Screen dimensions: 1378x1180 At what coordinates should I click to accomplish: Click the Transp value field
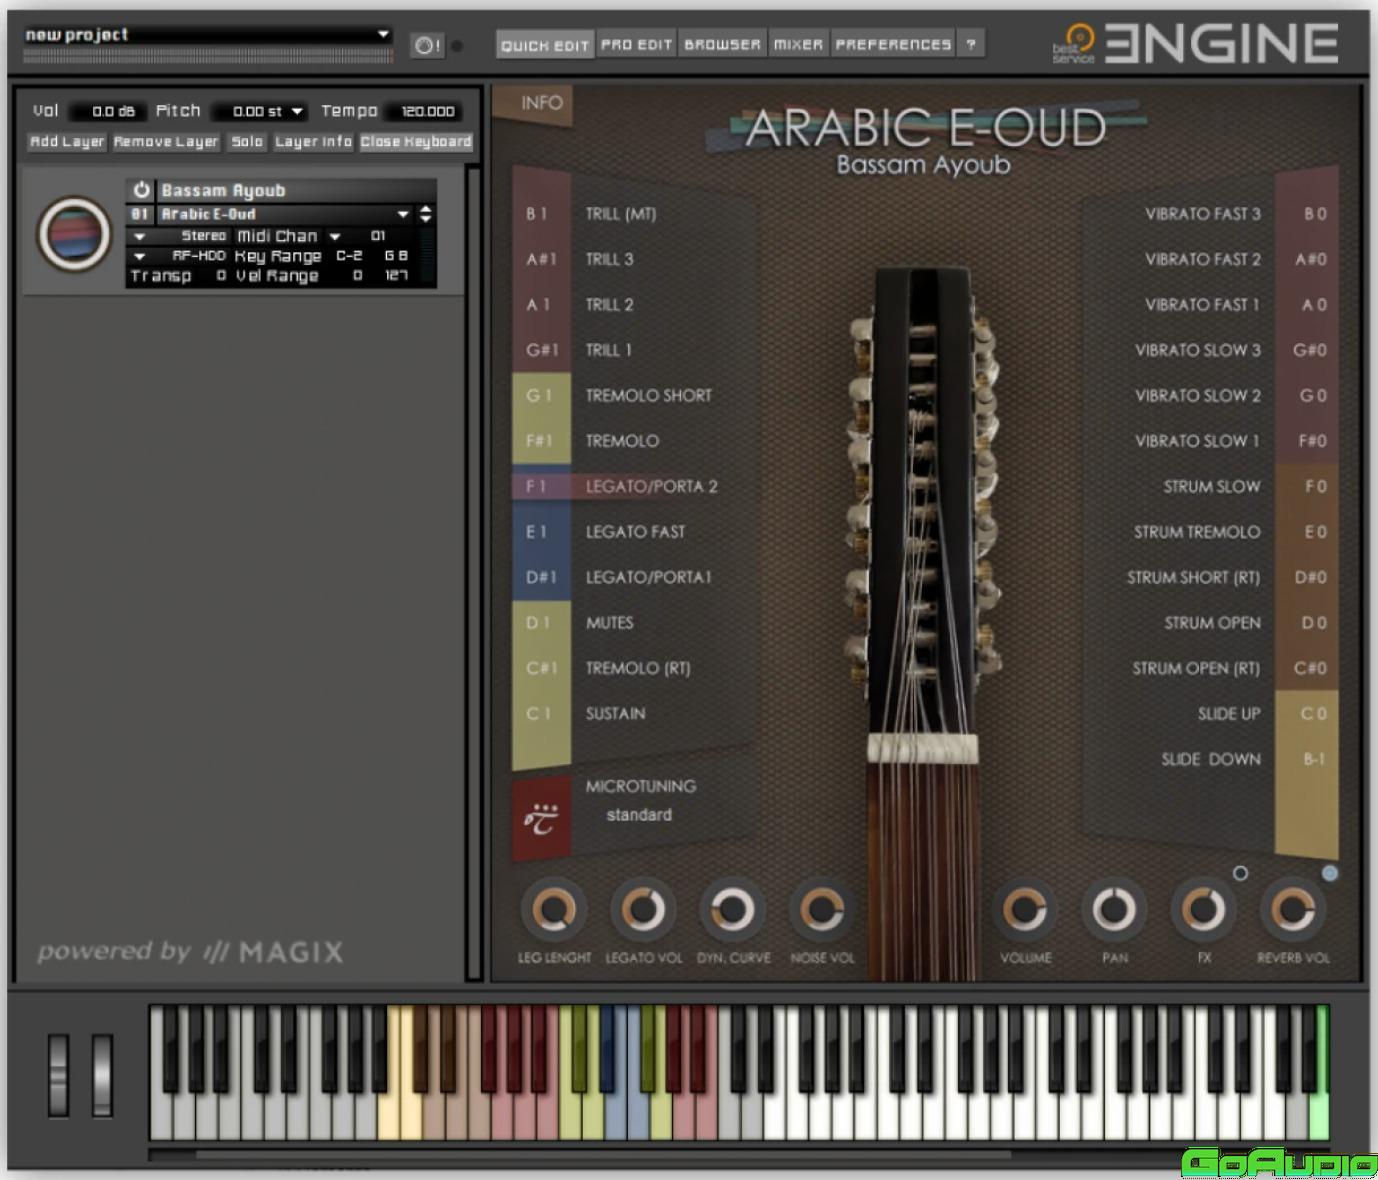[221, 276]
